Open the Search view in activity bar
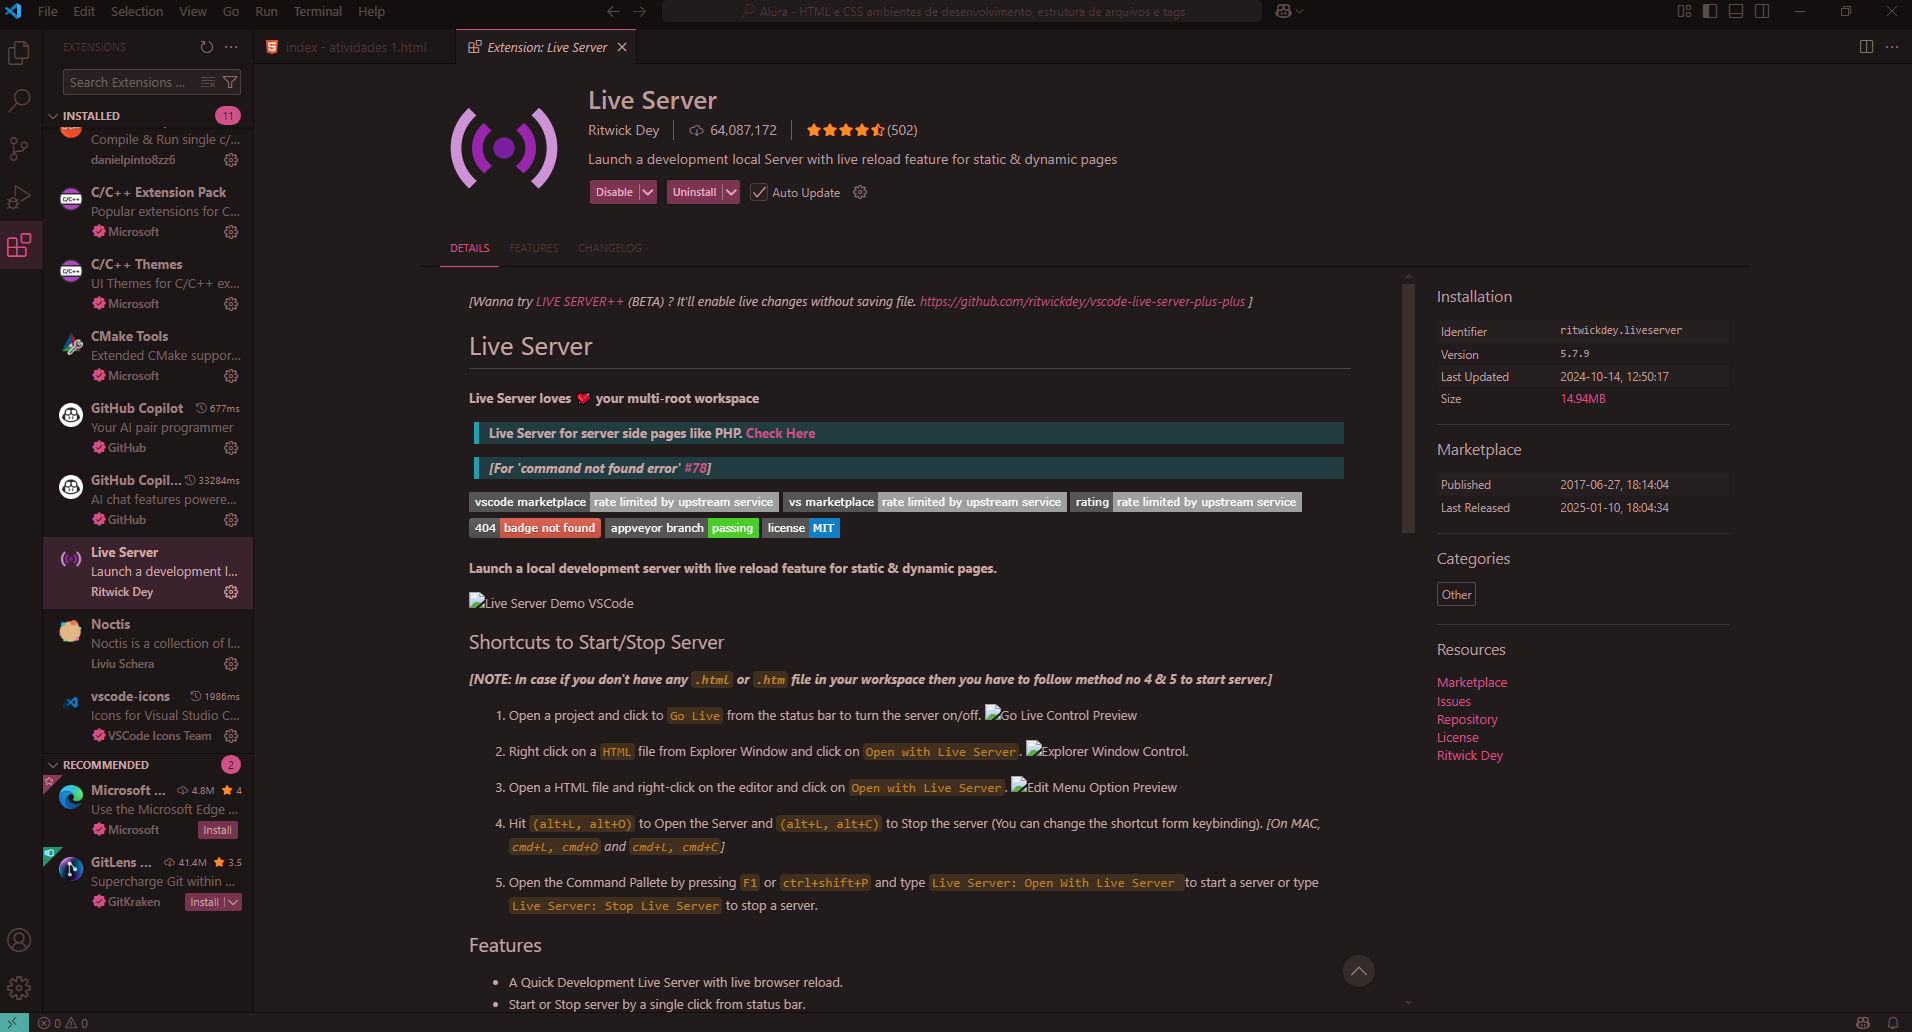The height and width of the screenshot is (1032, 1912). [x=19, y=100]
